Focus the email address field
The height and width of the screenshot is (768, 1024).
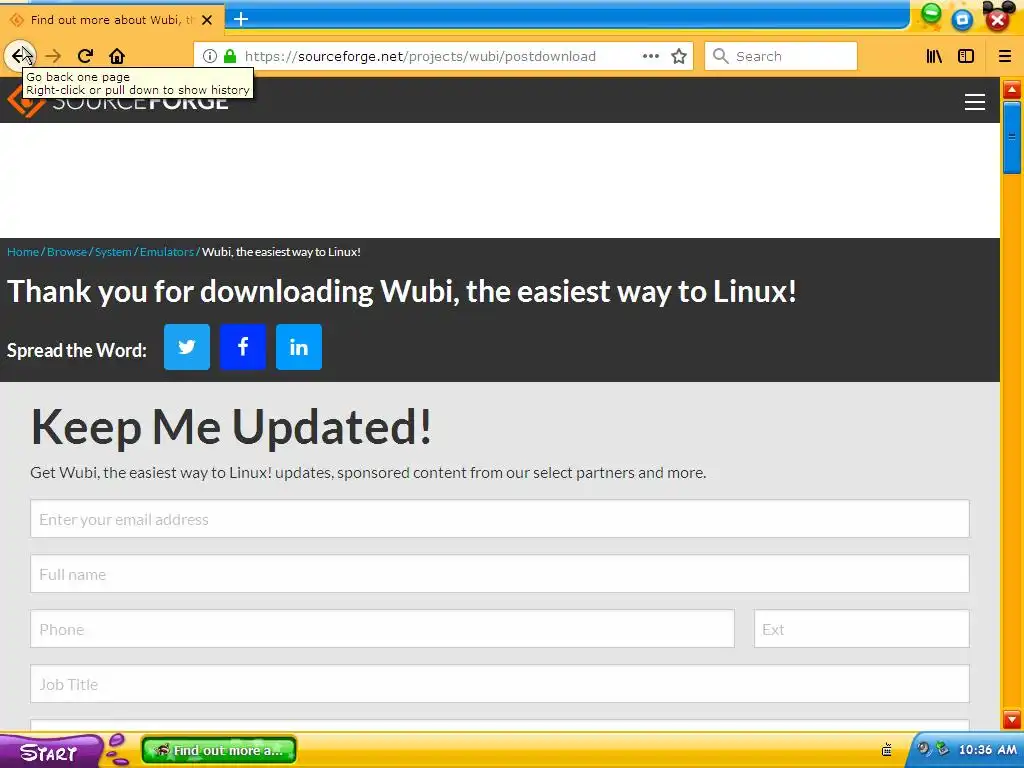point(500,519)
